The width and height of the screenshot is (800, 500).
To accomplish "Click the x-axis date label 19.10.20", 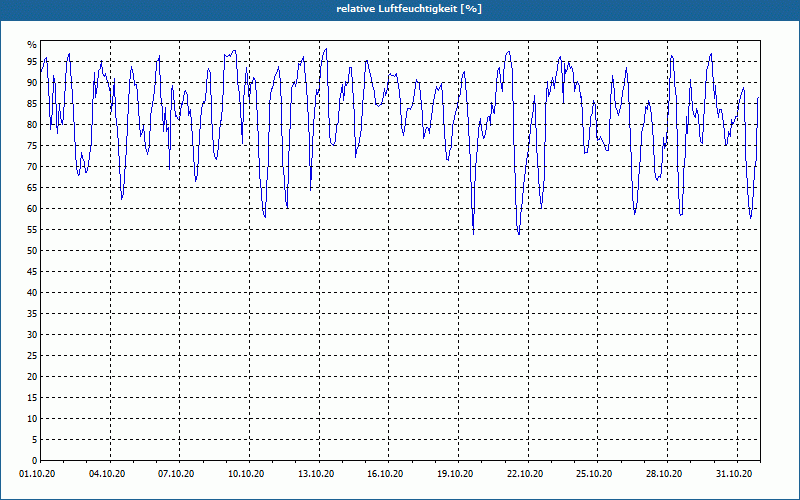I will point(455,474).
